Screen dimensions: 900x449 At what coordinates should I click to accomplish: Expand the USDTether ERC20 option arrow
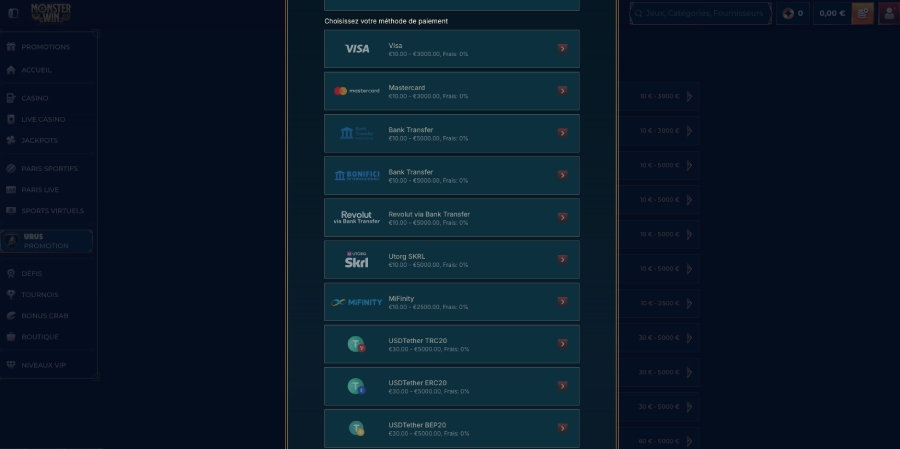[x=562, y=386]
